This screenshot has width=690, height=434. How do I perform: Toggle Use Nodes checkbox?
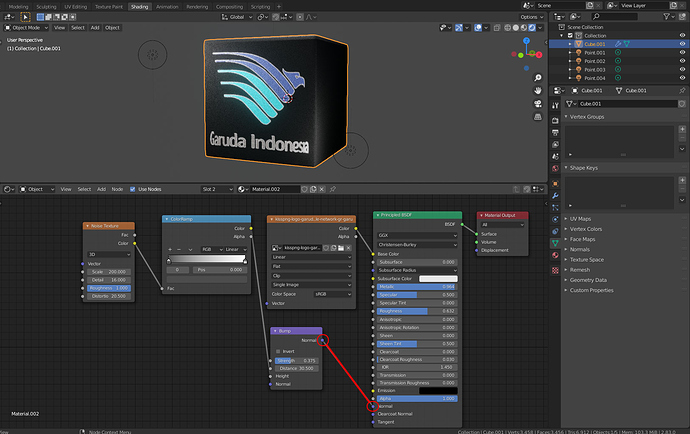pos(132,189)
